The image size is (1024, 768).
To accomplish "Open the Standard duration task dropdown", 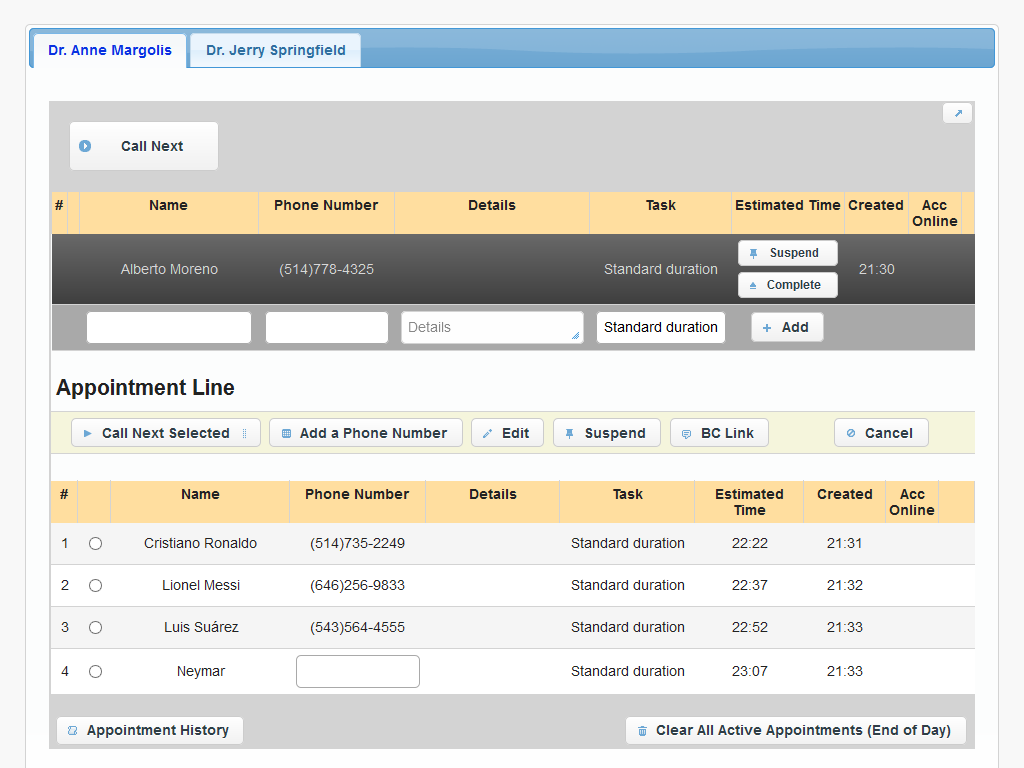I will pos(660,327).
